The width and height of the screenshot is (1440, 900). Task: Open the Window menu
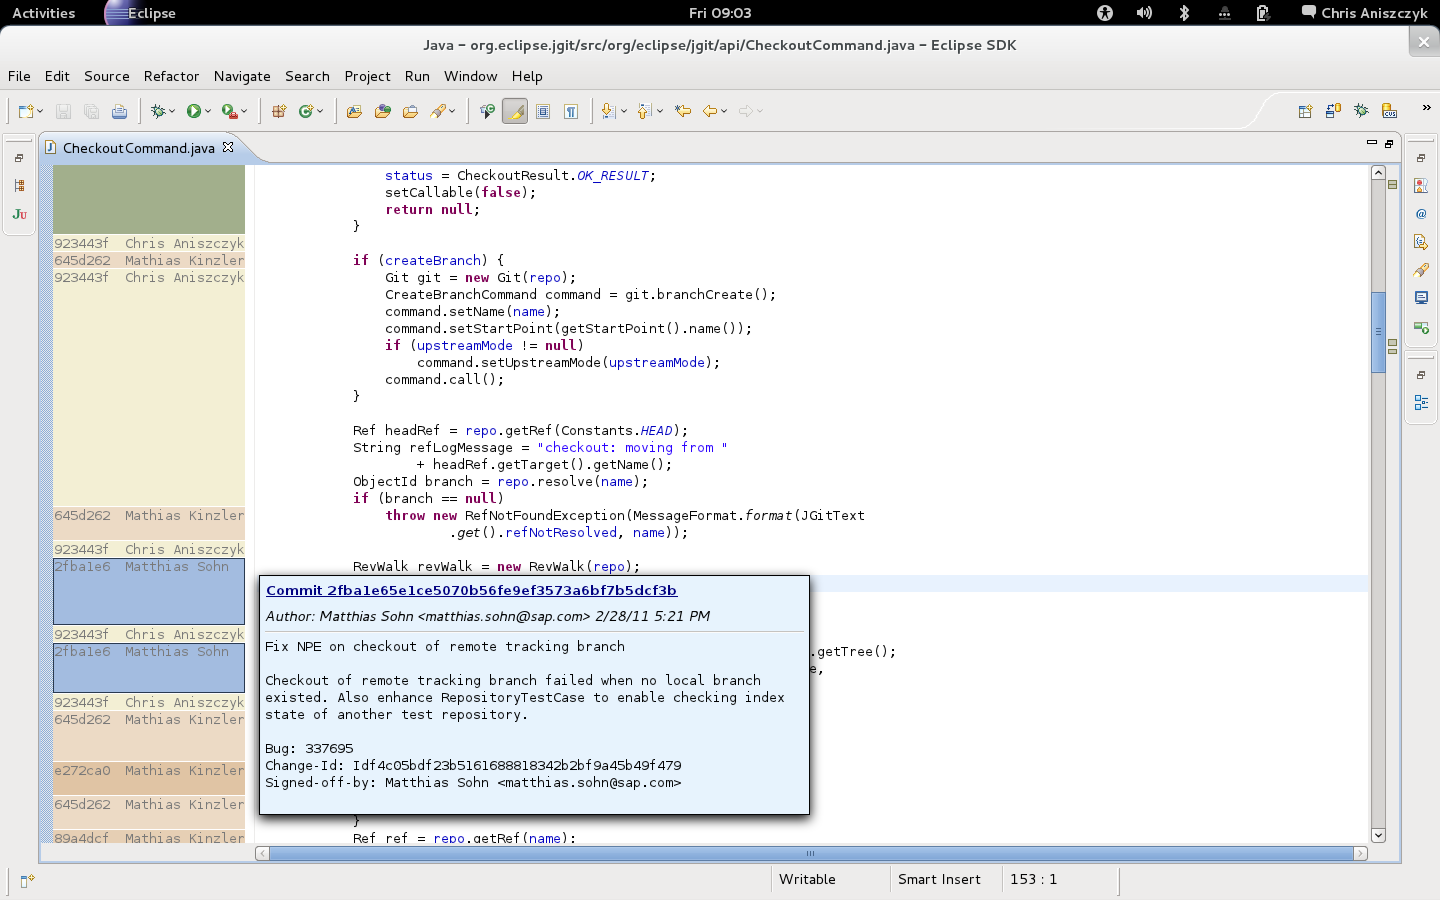tap(470, 76)
